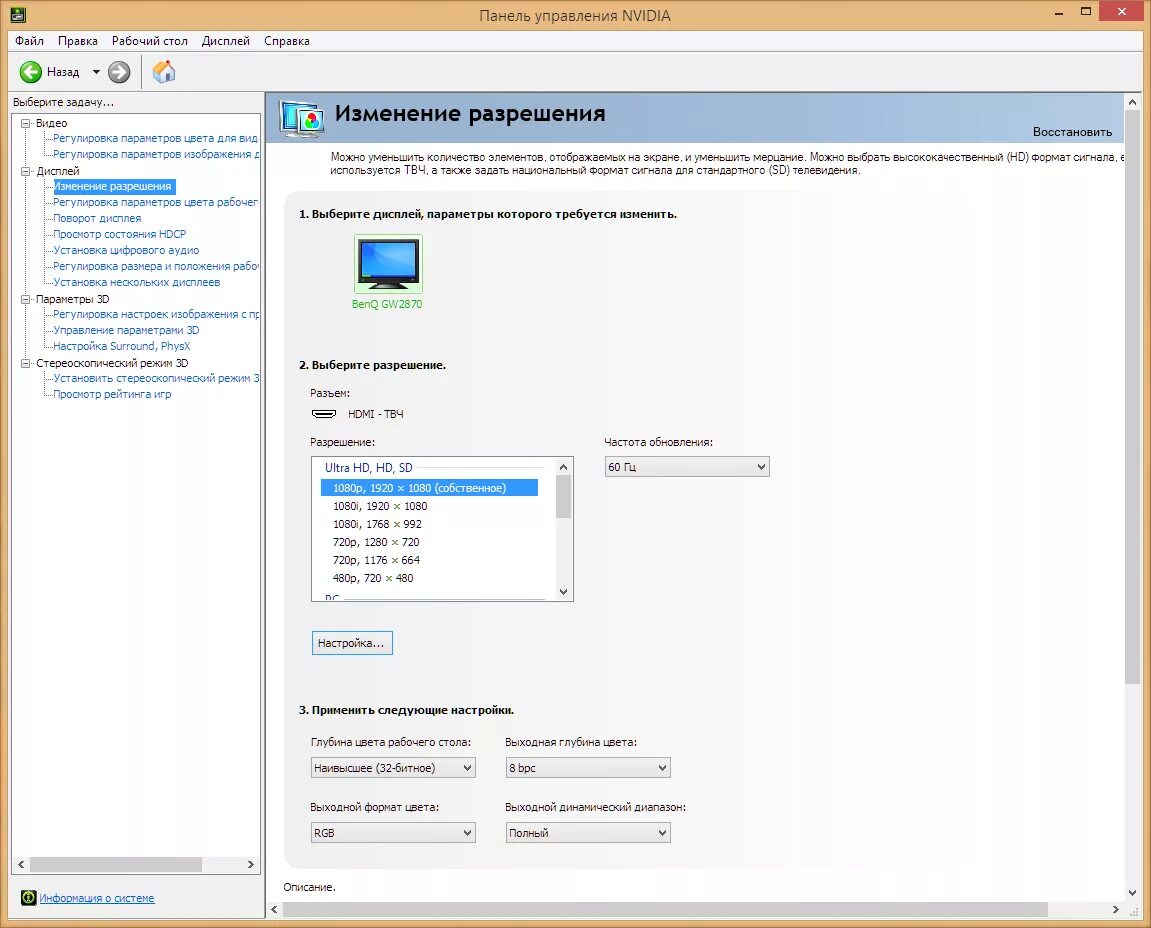Open the Справка menu

pyautogui.click(x=287, y=41)
